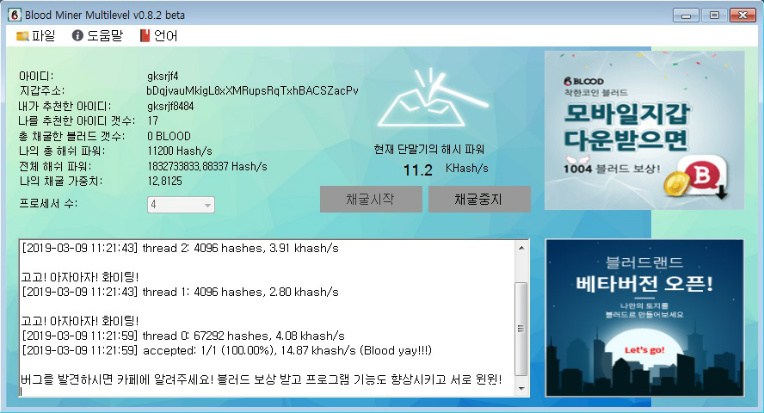Expand the 프로세서 수 dropdown
Image resolution: width=764 pixels, height=413 pixels.
point(181,205)
